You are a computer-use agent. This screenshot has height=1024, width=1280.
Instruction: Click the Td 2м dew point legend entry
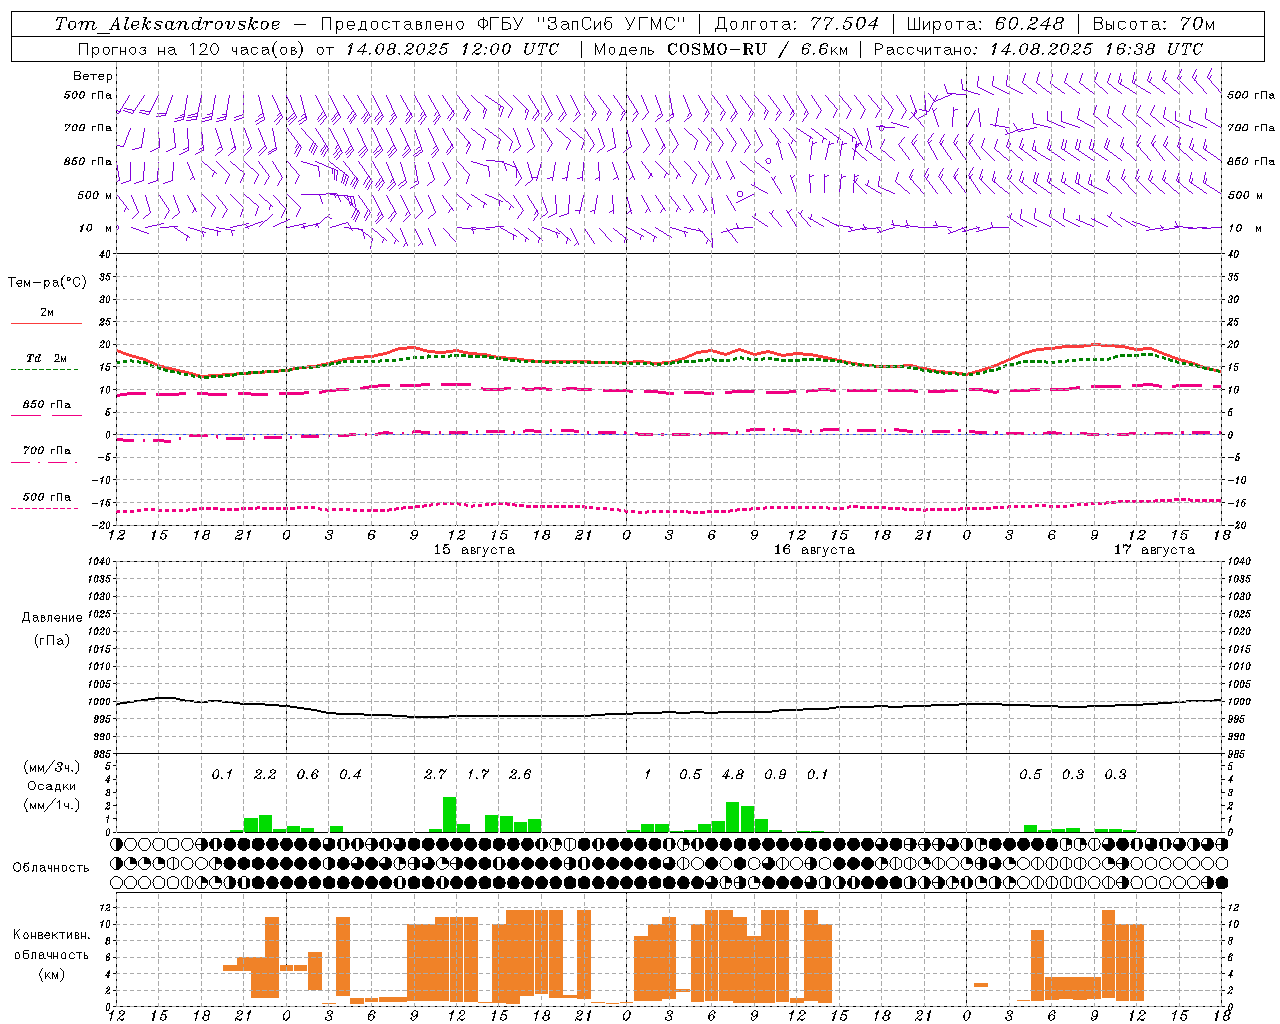tap(46, 359)
